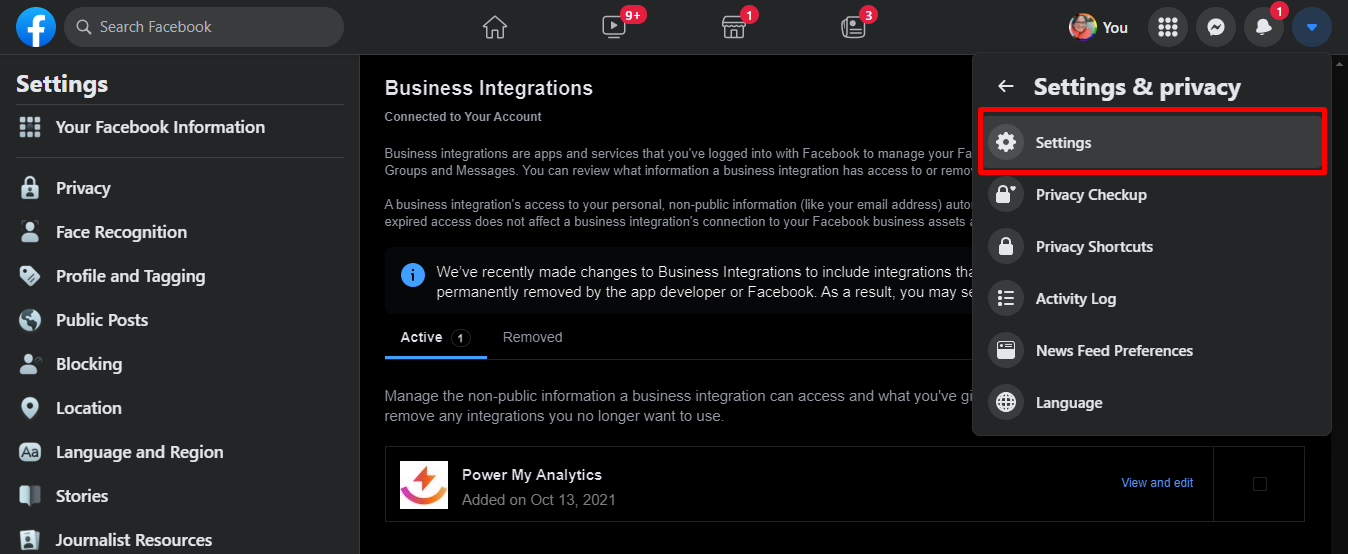Open the Home feed icon
Image resolution: width=1348 pixels, height=554 pixels.
tap(495, 27)
